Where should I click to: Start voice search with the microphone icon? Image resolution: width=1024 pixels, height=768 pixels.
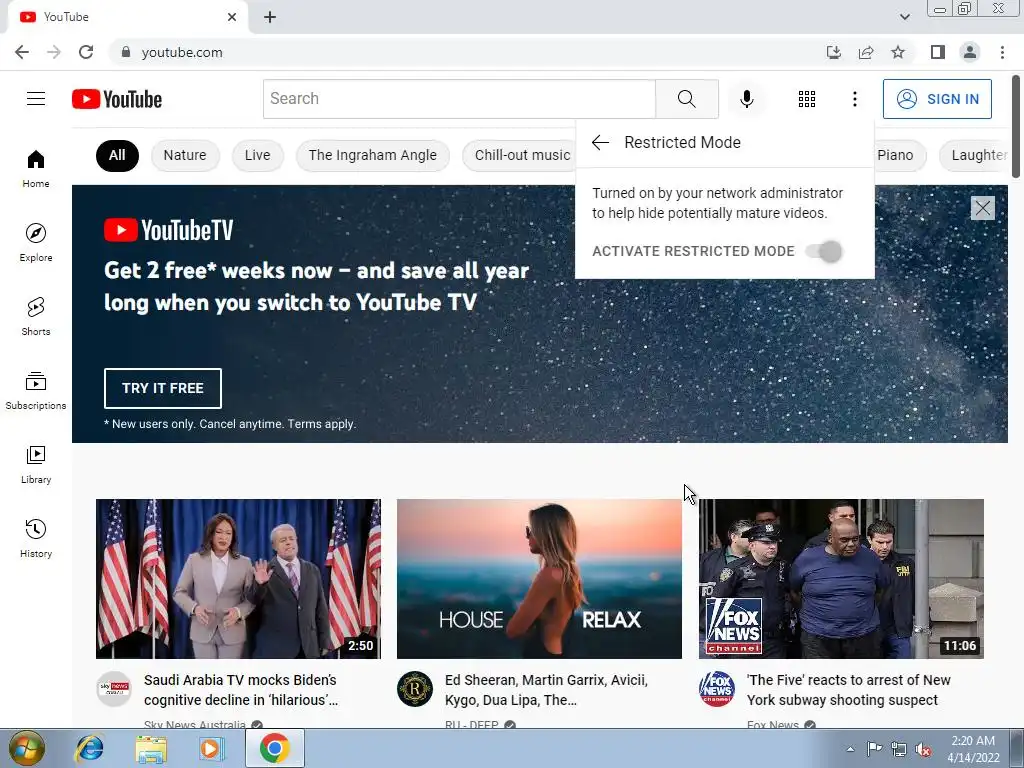pyautogui.click(x=746, y=99)
